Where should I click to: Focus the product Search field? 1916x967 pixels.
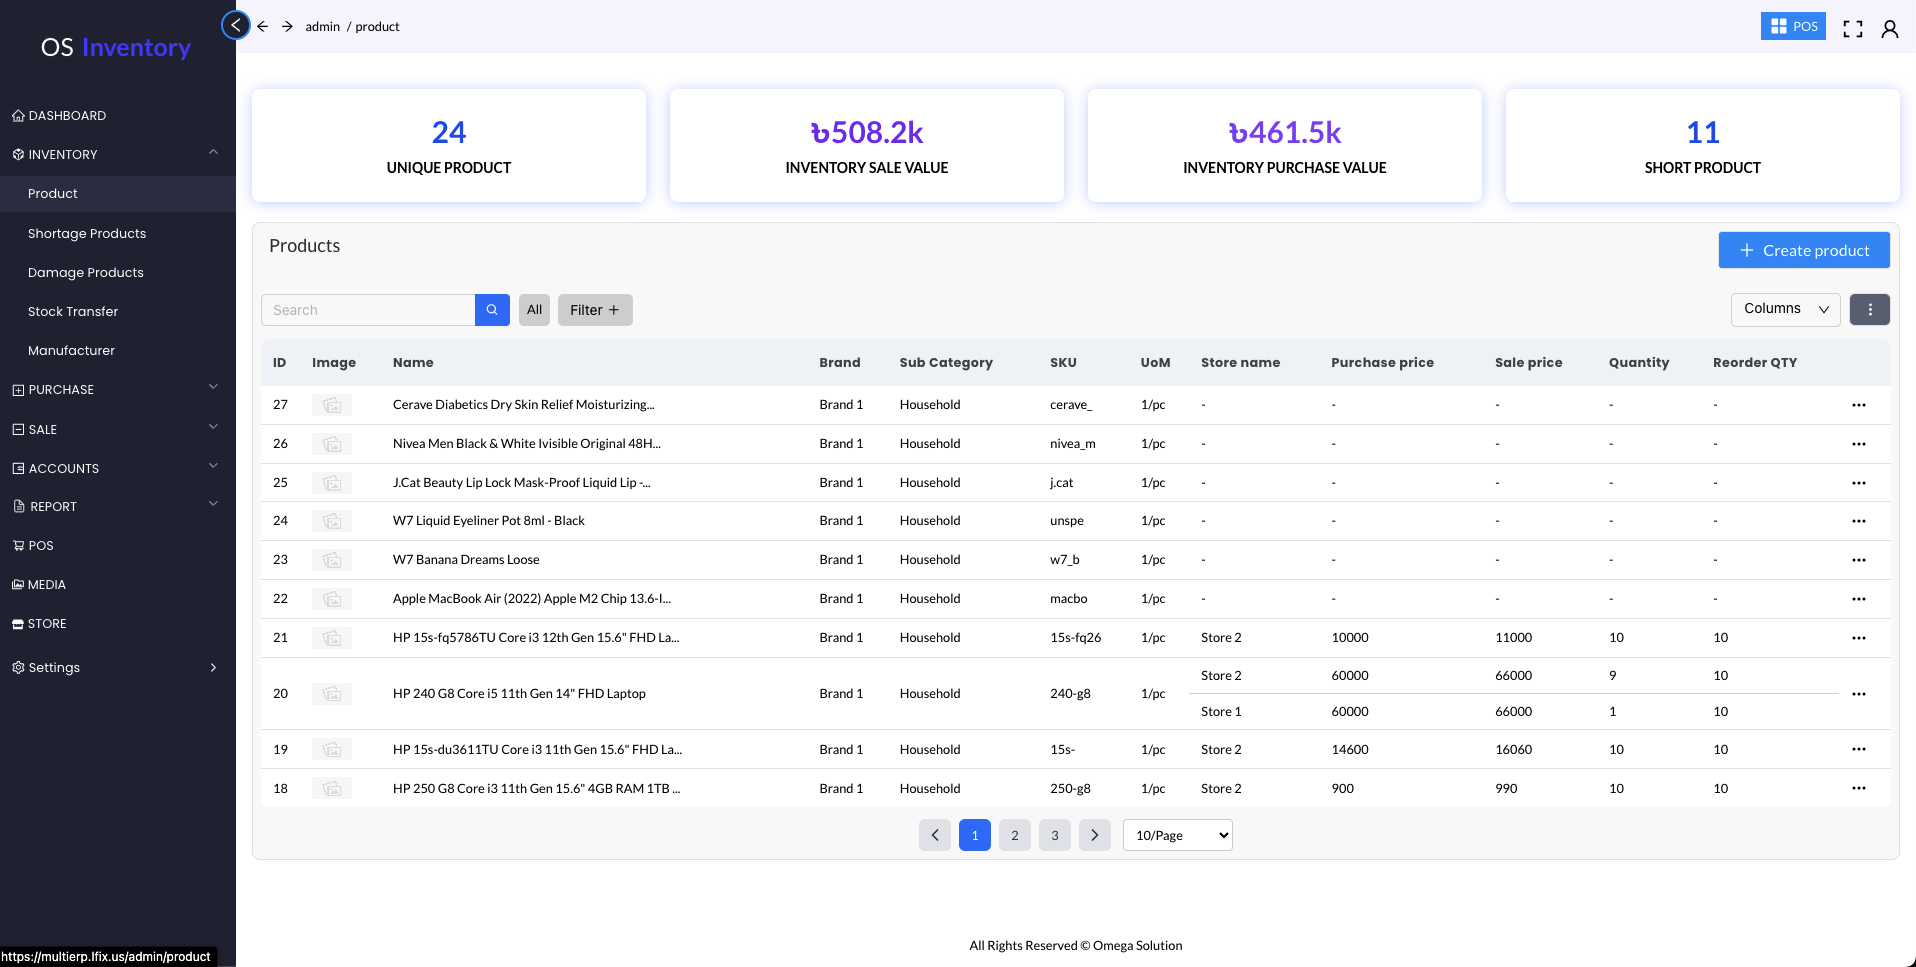(368, 310)
